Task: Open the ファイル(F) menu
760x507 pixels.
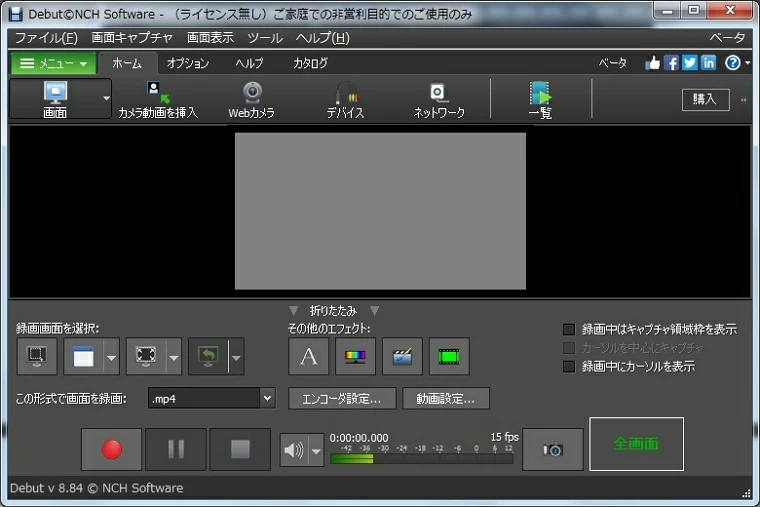Action: click(46, 38)
